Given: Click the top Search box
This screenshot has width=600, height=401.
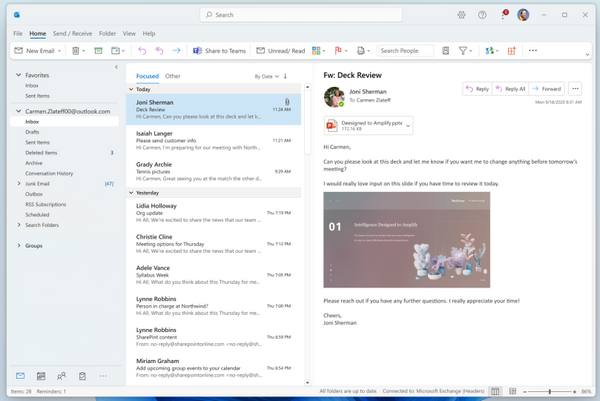Looking at the screenshot, I should (x=301, y=15).
